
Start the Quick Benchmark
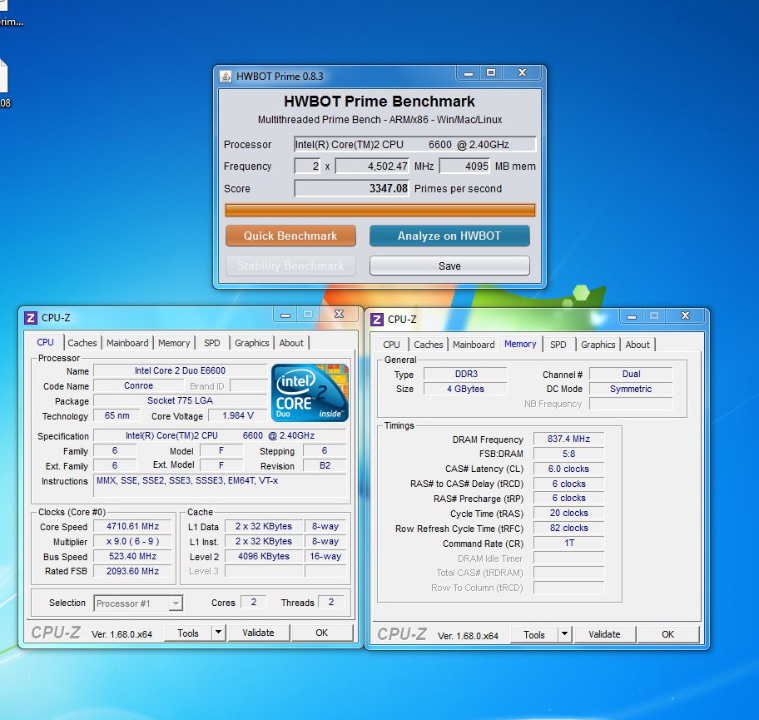pyautogui.click(x=290, y=236)
